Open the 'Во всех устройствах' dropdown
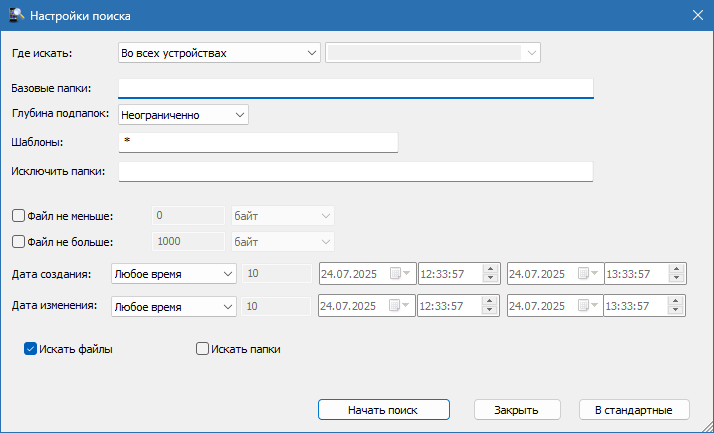The image size is (714, 433). point(219,53)
